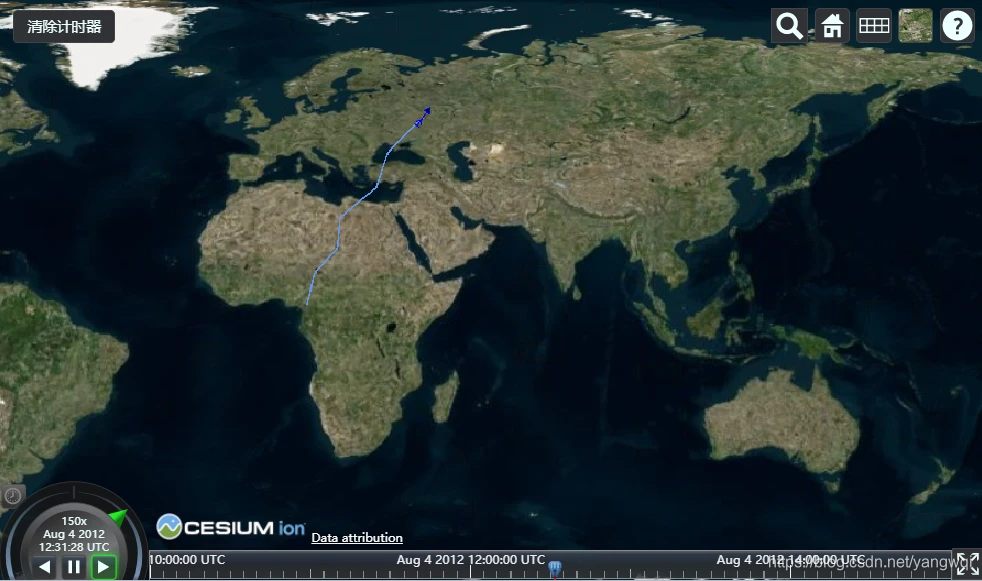The height and width of the screenshot is (581, 982).
Task: Click the 清除计时器 button
Action: (64, 26)
